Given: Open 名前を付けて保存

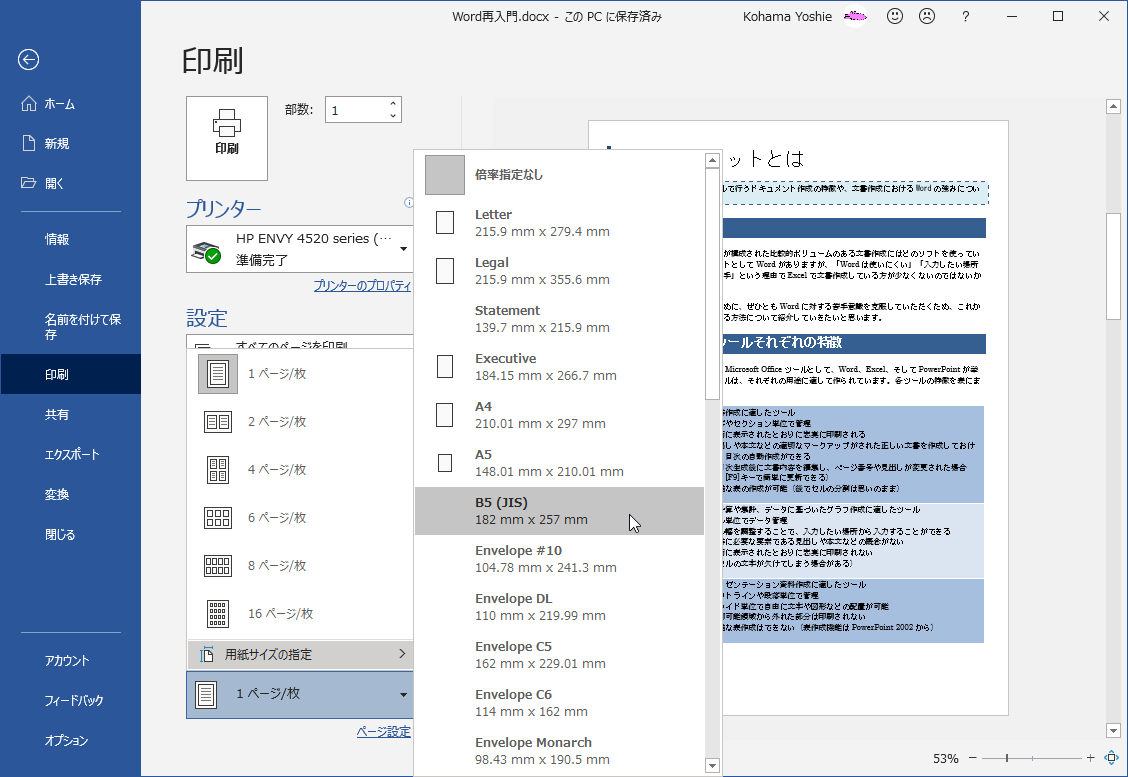Looking at the screenshot, I should pyautogui.click(x=70, y=326).
